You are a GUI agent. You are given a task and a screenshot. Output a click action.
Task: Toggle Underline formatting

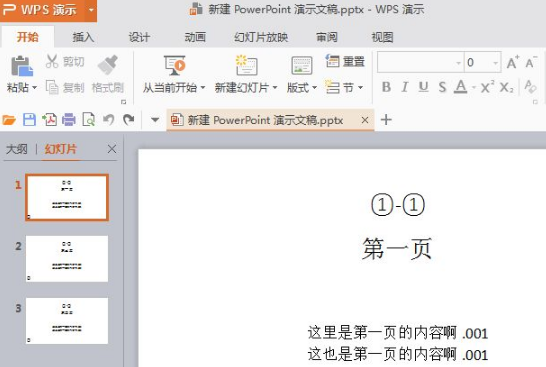pos(423,87)
